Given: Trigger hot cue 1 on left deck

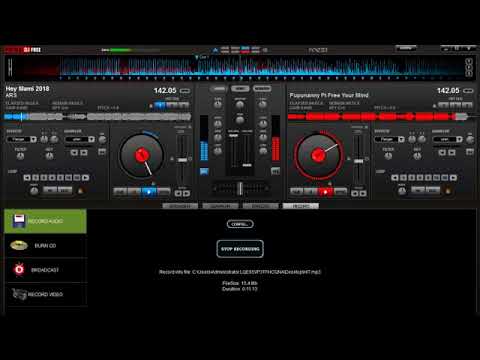Looking at the screenshot, I should point(160,105).
